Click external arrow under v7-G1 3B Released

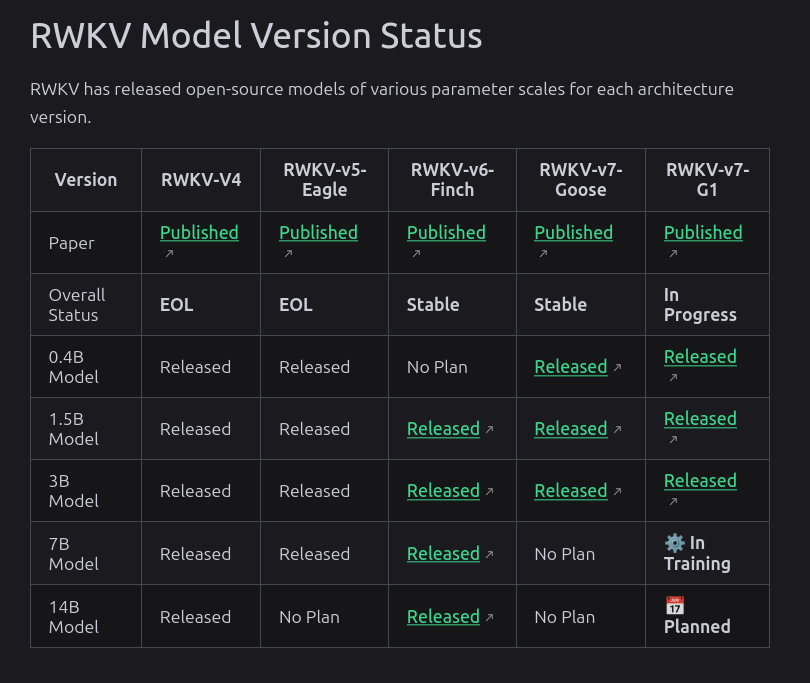coord(673,502)
